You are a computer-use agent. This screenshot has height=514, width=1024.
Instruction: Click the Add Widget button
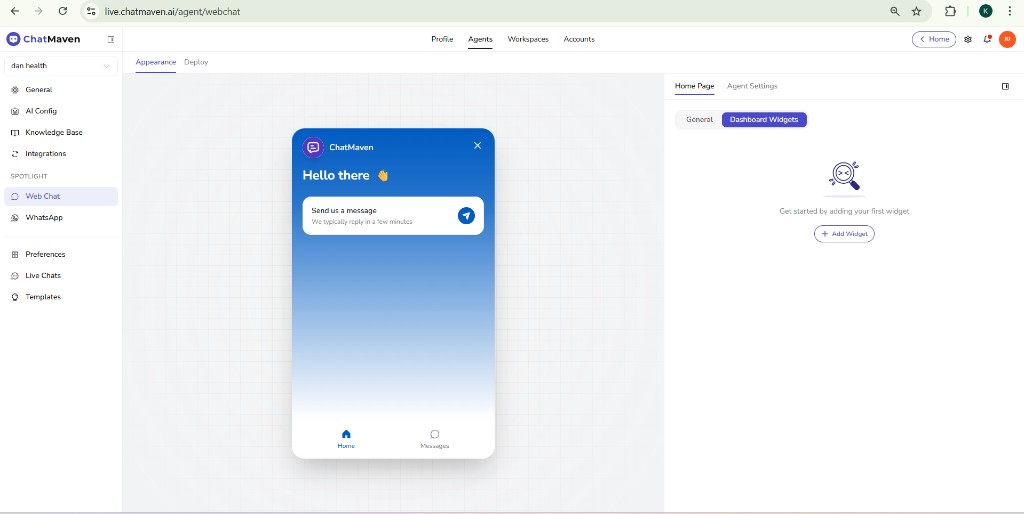click(844, 234)
